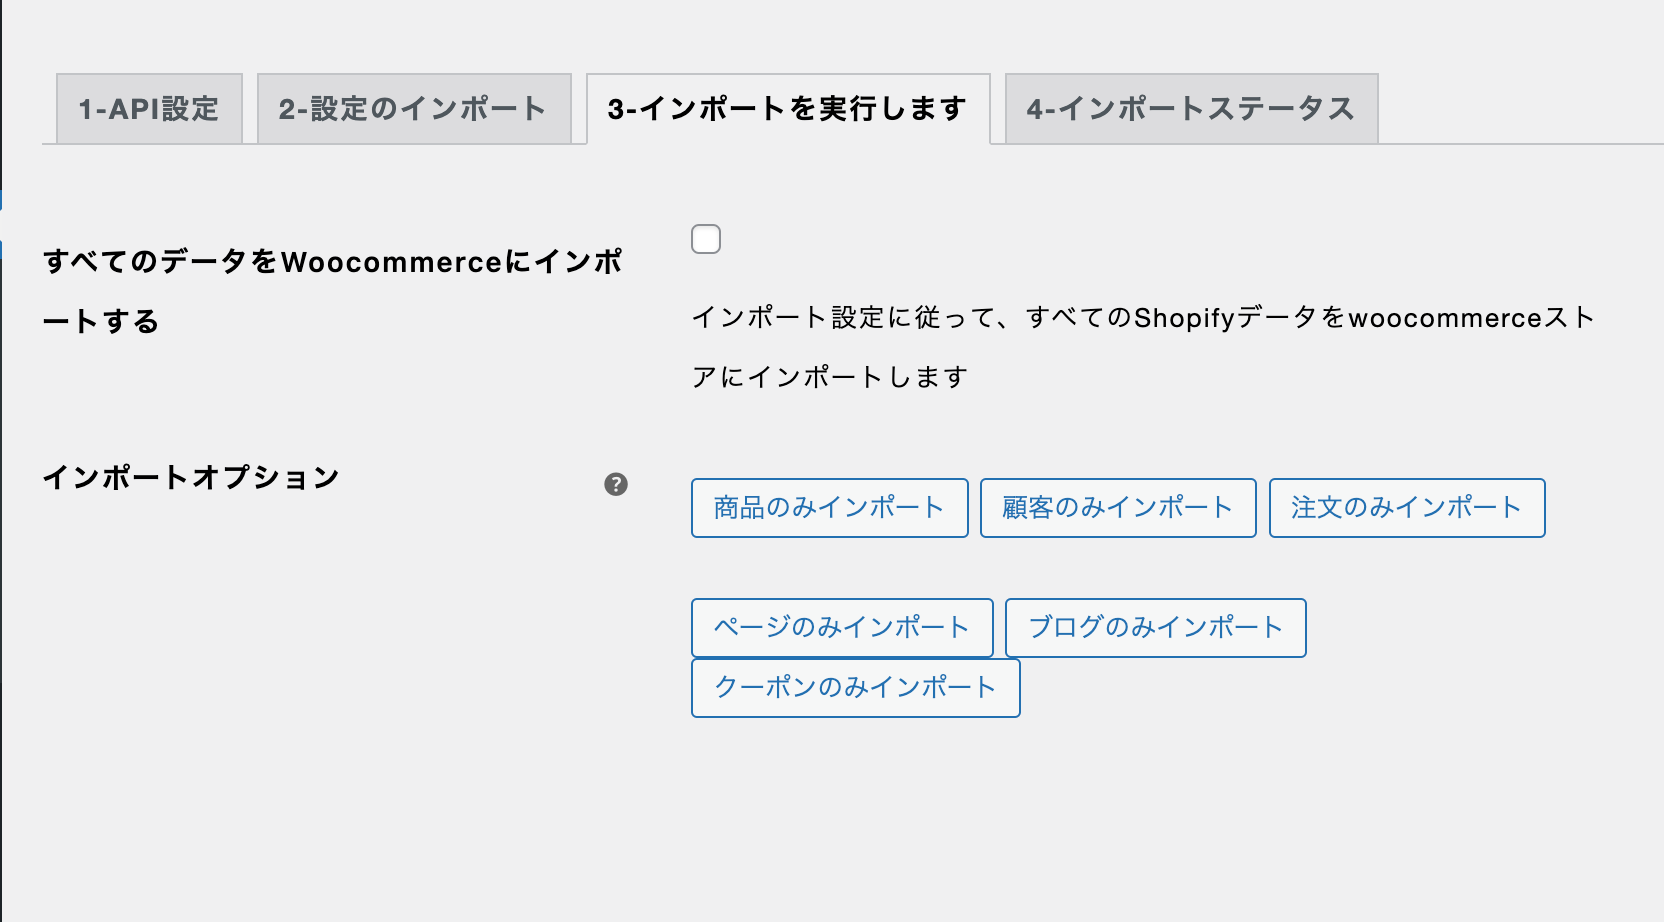The image size is (1664, 922).
Task: Check import status on the fourth tab
Action: pyautogui.click(x=1191, y=108)
